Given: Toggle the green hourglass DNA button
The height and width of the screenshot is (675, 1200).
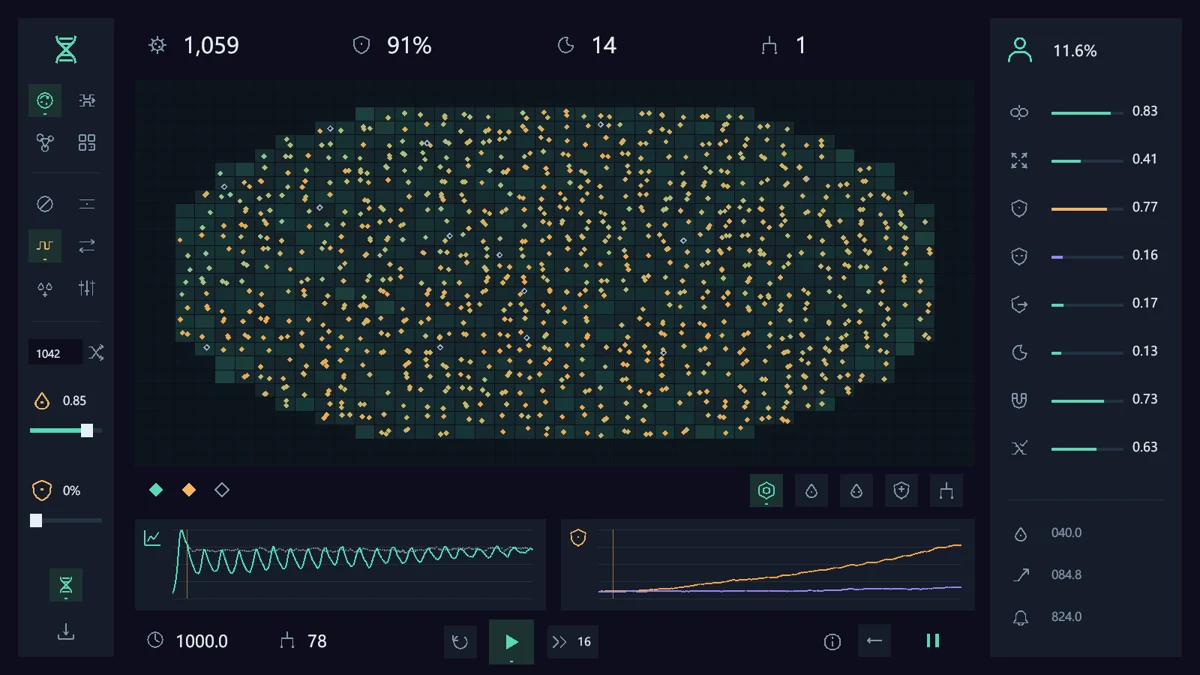Looking at the screenshot, I should (x=66, y=585).
